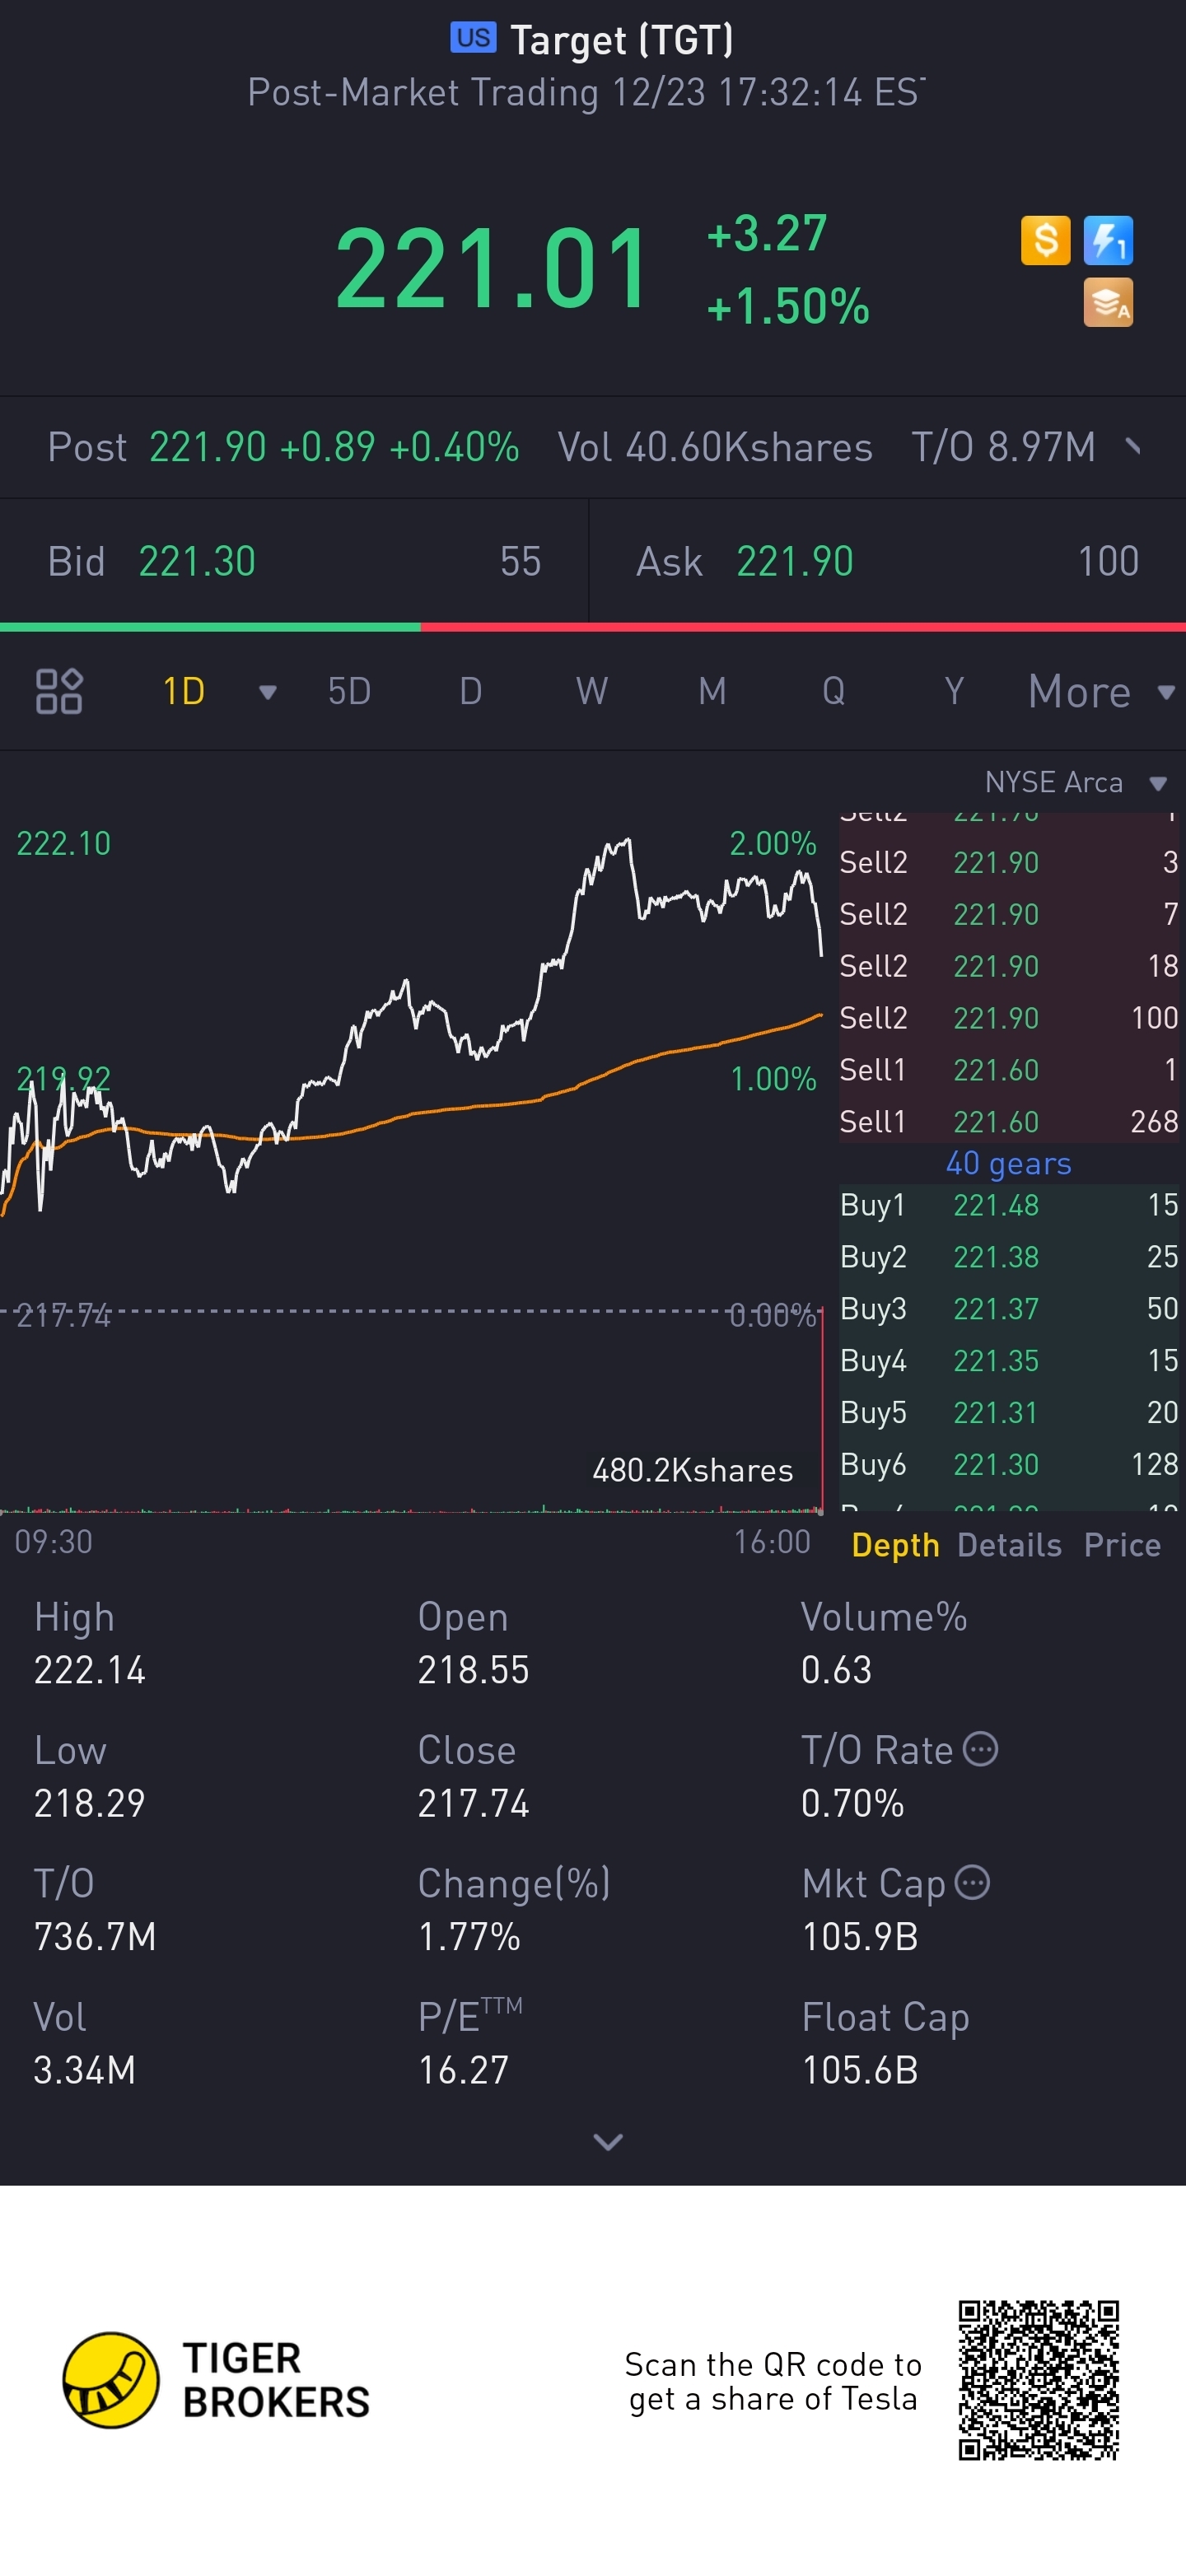
Task: Tap the blue lightning bolt badge icon
Action: point(1108,241)
